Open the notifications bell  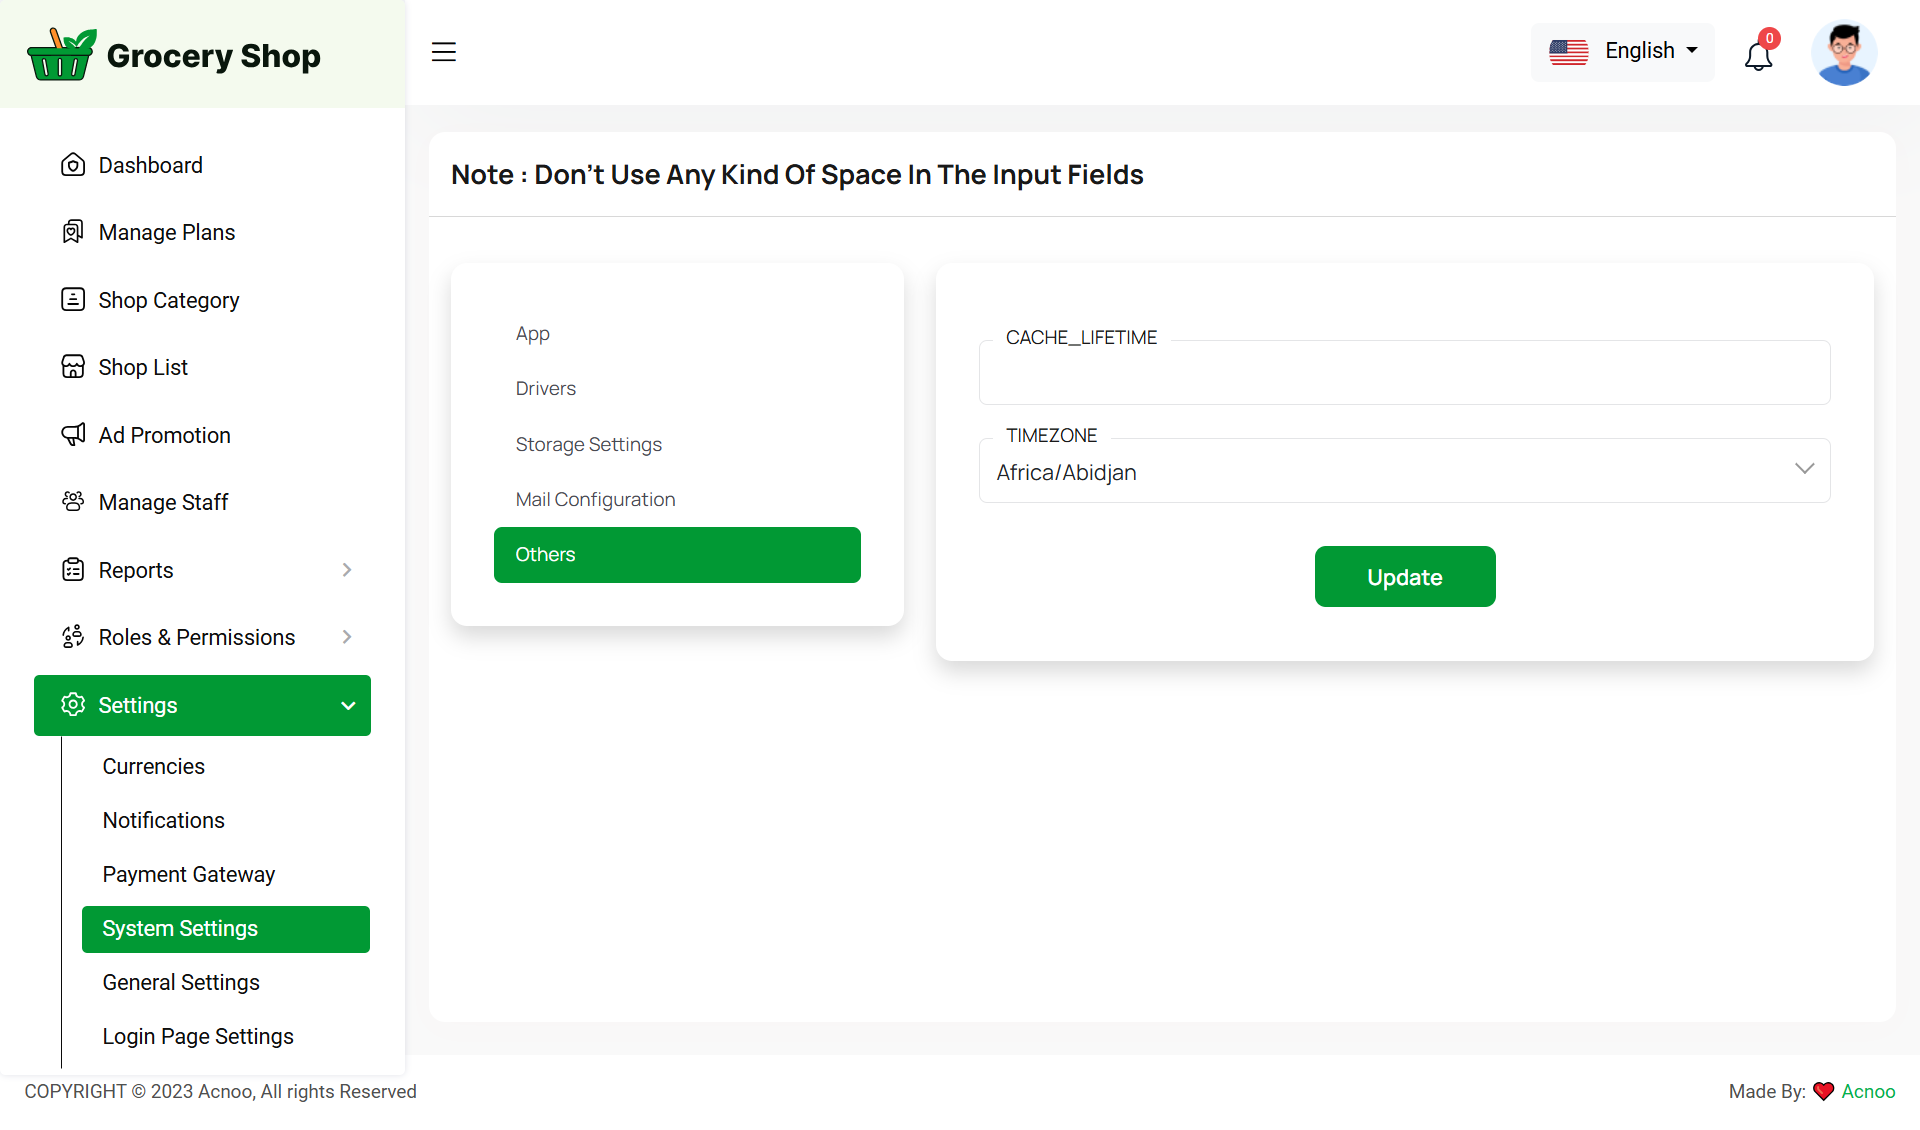pyautogui.click(x=1758, y=55)
